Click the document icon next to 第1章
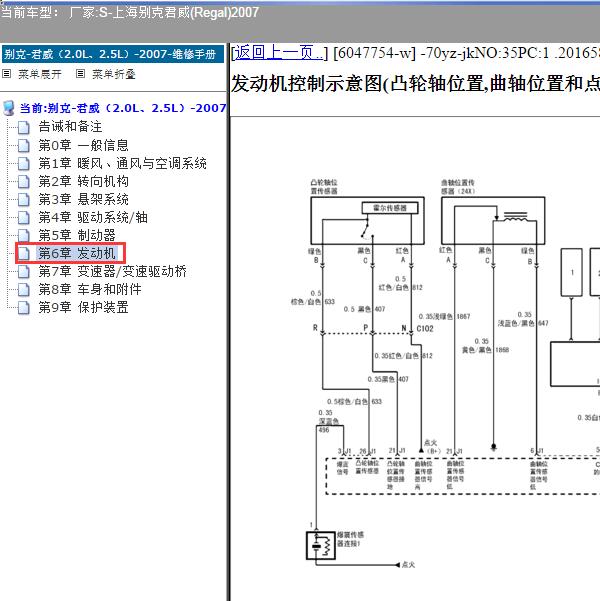600x601 pixels. 23,164
